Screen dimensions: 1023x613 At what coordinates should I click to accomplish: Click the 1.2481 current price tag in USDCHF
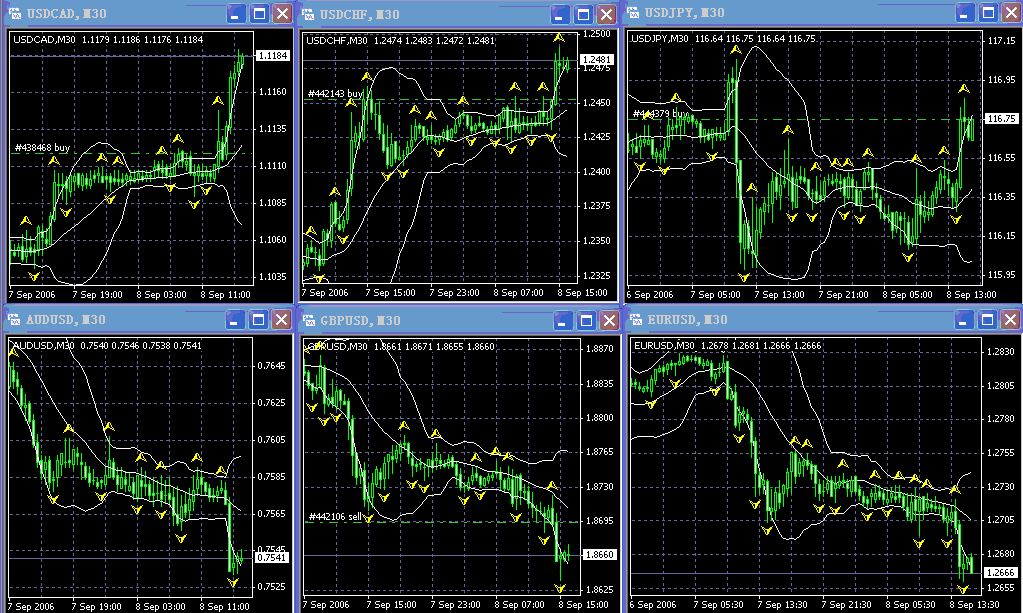[596, 59]
